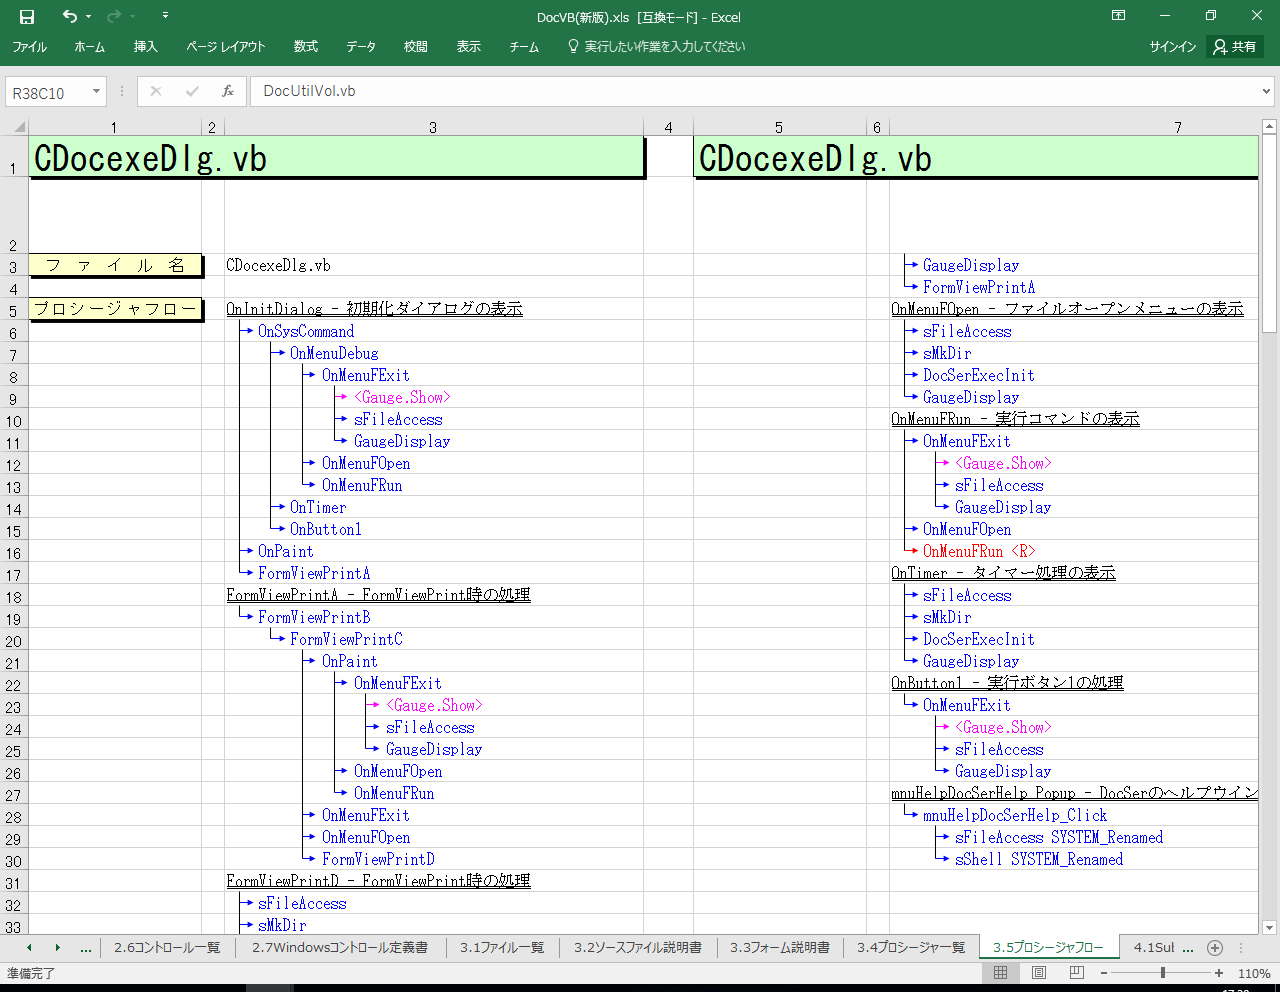The image size is (1280, 992).
Task: Click the FormViewPrintC entry
Action: (x=346, y=639)
